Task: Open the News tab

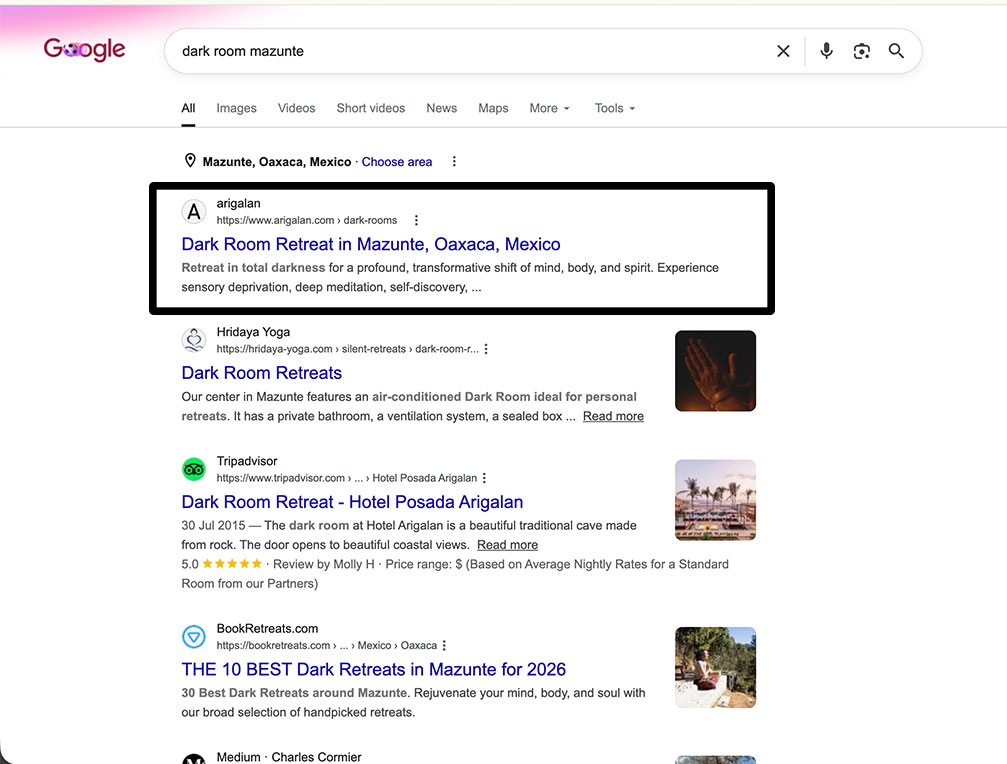Action: [441, 109]
